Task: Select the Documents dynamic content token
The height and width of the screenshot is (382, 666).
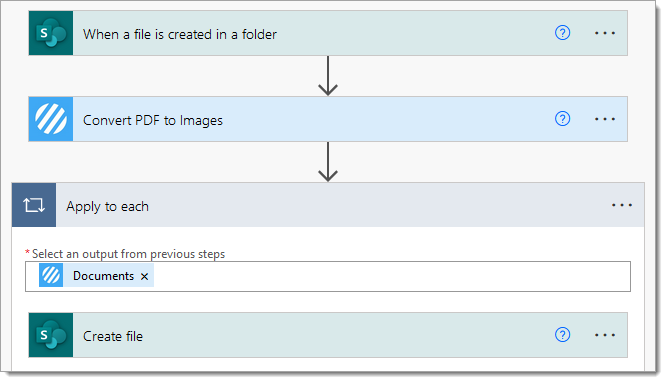Action: coord(103,276)
